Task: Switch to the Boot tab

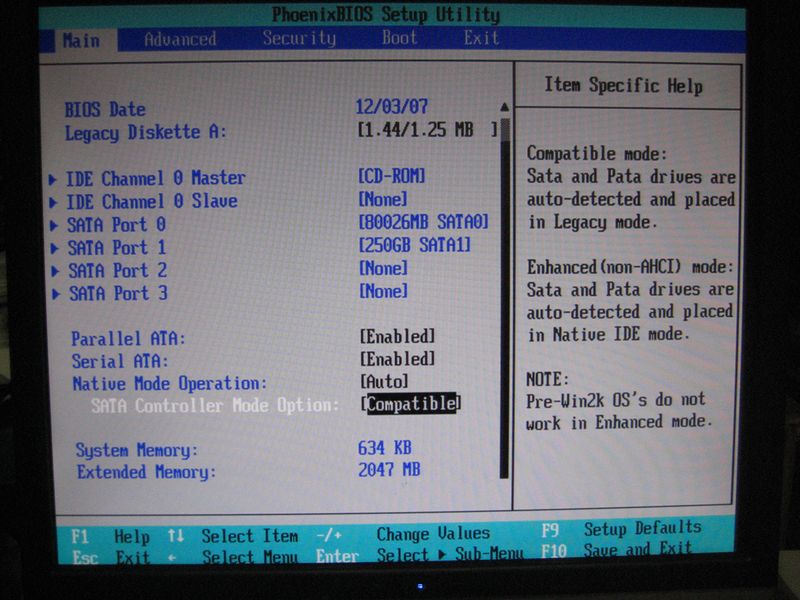Action: tap(399, 38)
